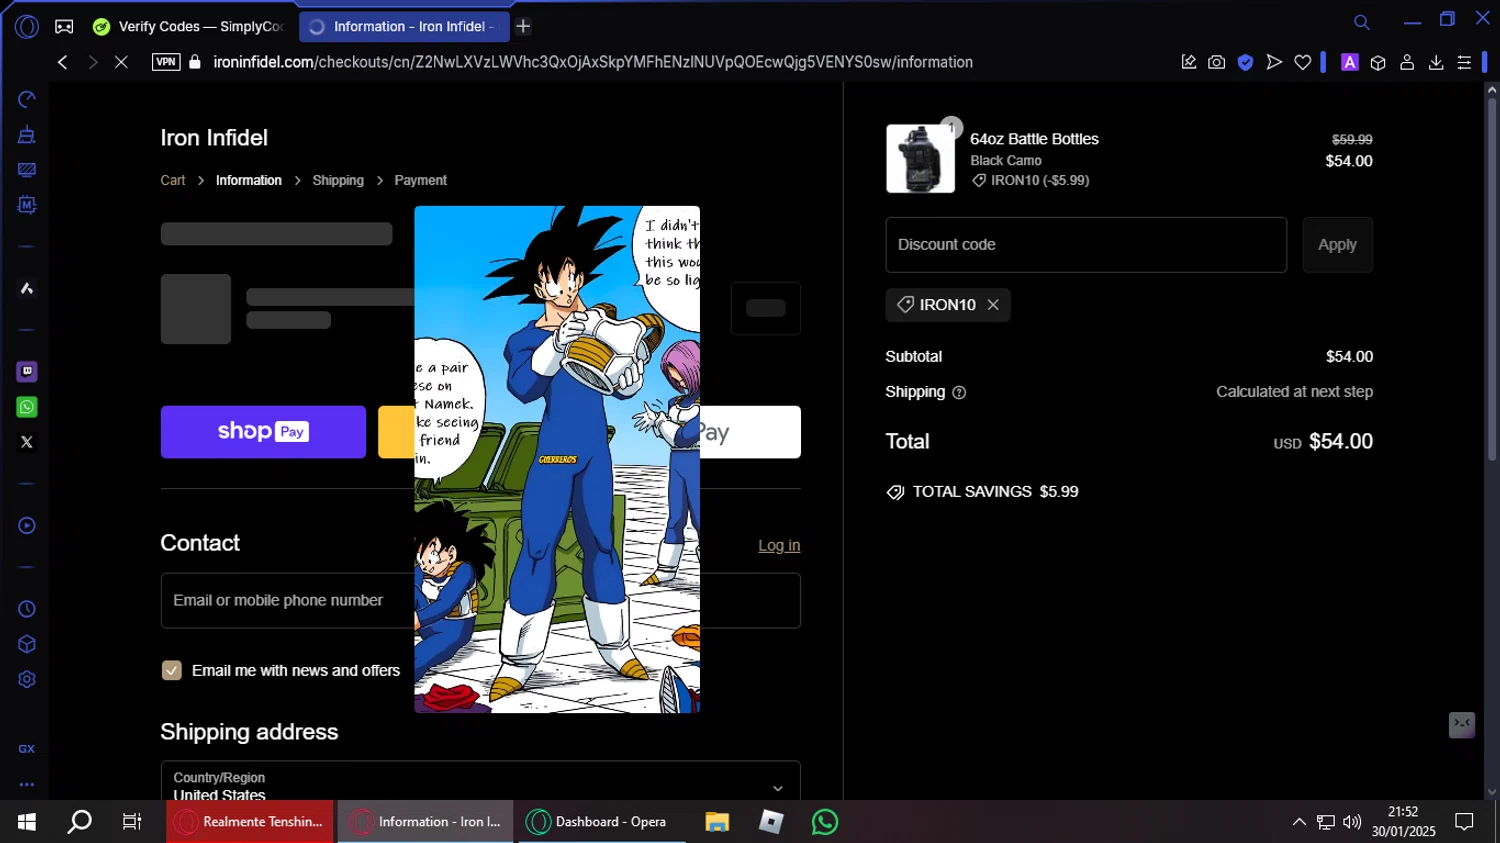1500x843 pixels.
Task: Open sidebar Settings gear icon
Action: 27,680
